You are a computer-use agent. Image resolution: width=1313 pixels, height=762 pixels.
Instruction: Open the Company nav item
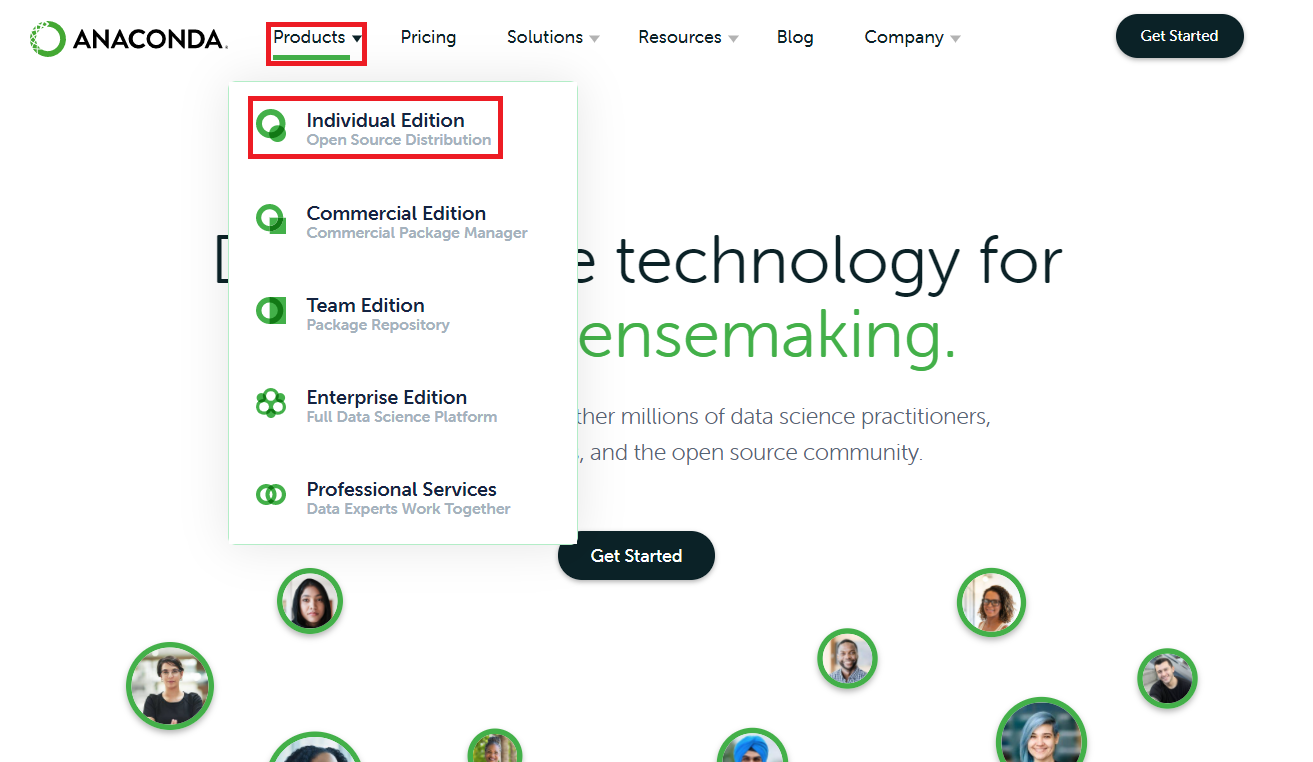904,37
